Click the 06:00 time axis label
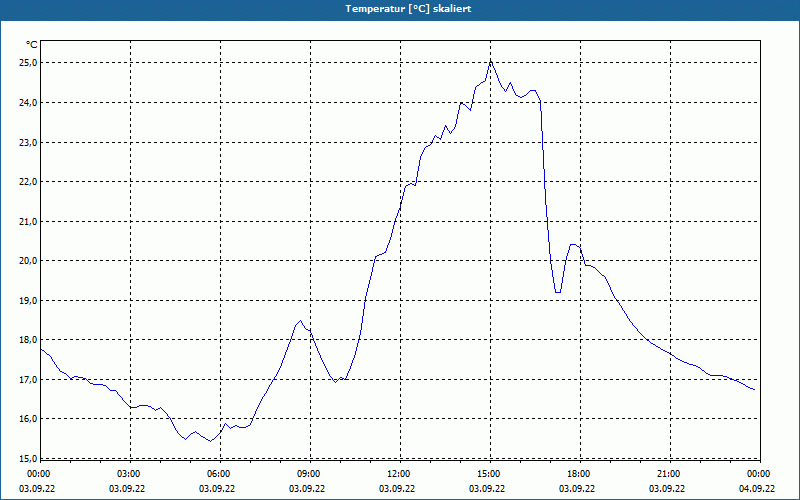 [x=218, y=474]
